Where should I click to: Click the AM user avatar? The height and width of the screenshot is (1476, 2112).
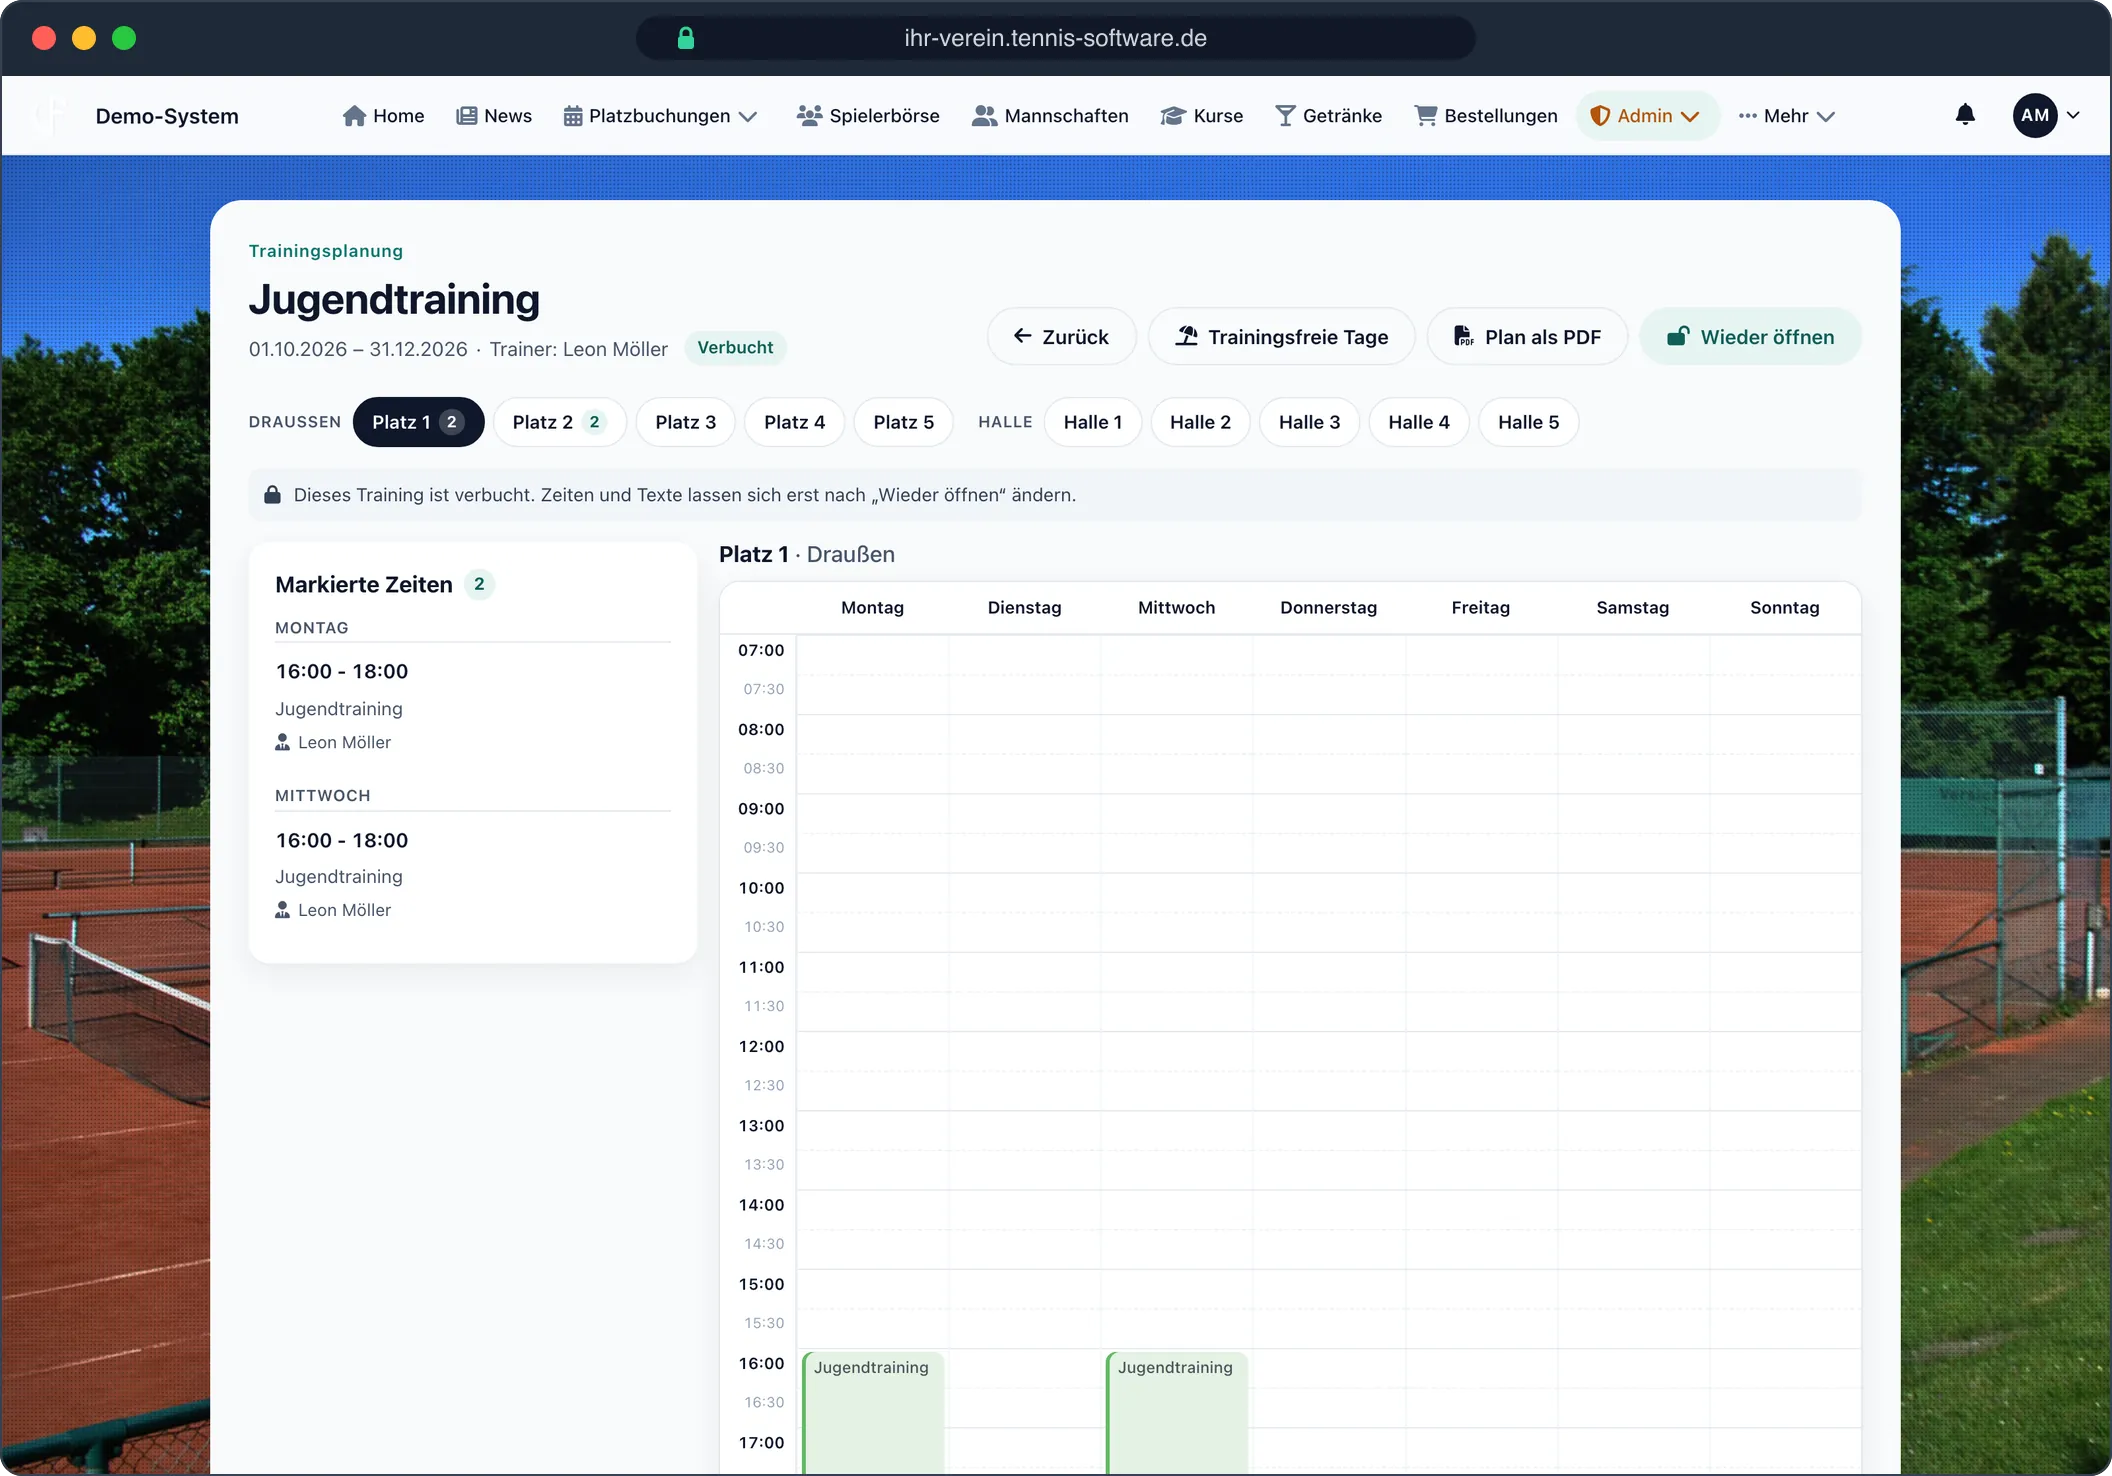(x=2035, y=115)
